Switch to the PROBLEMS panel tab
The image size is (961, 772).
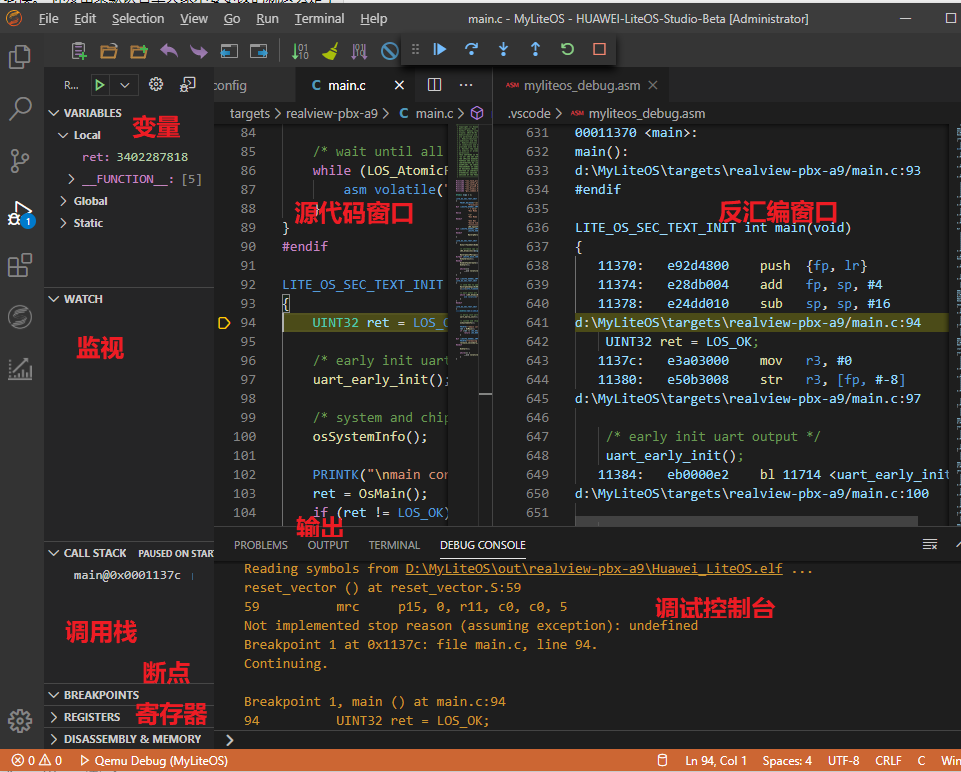pos(260,545)
